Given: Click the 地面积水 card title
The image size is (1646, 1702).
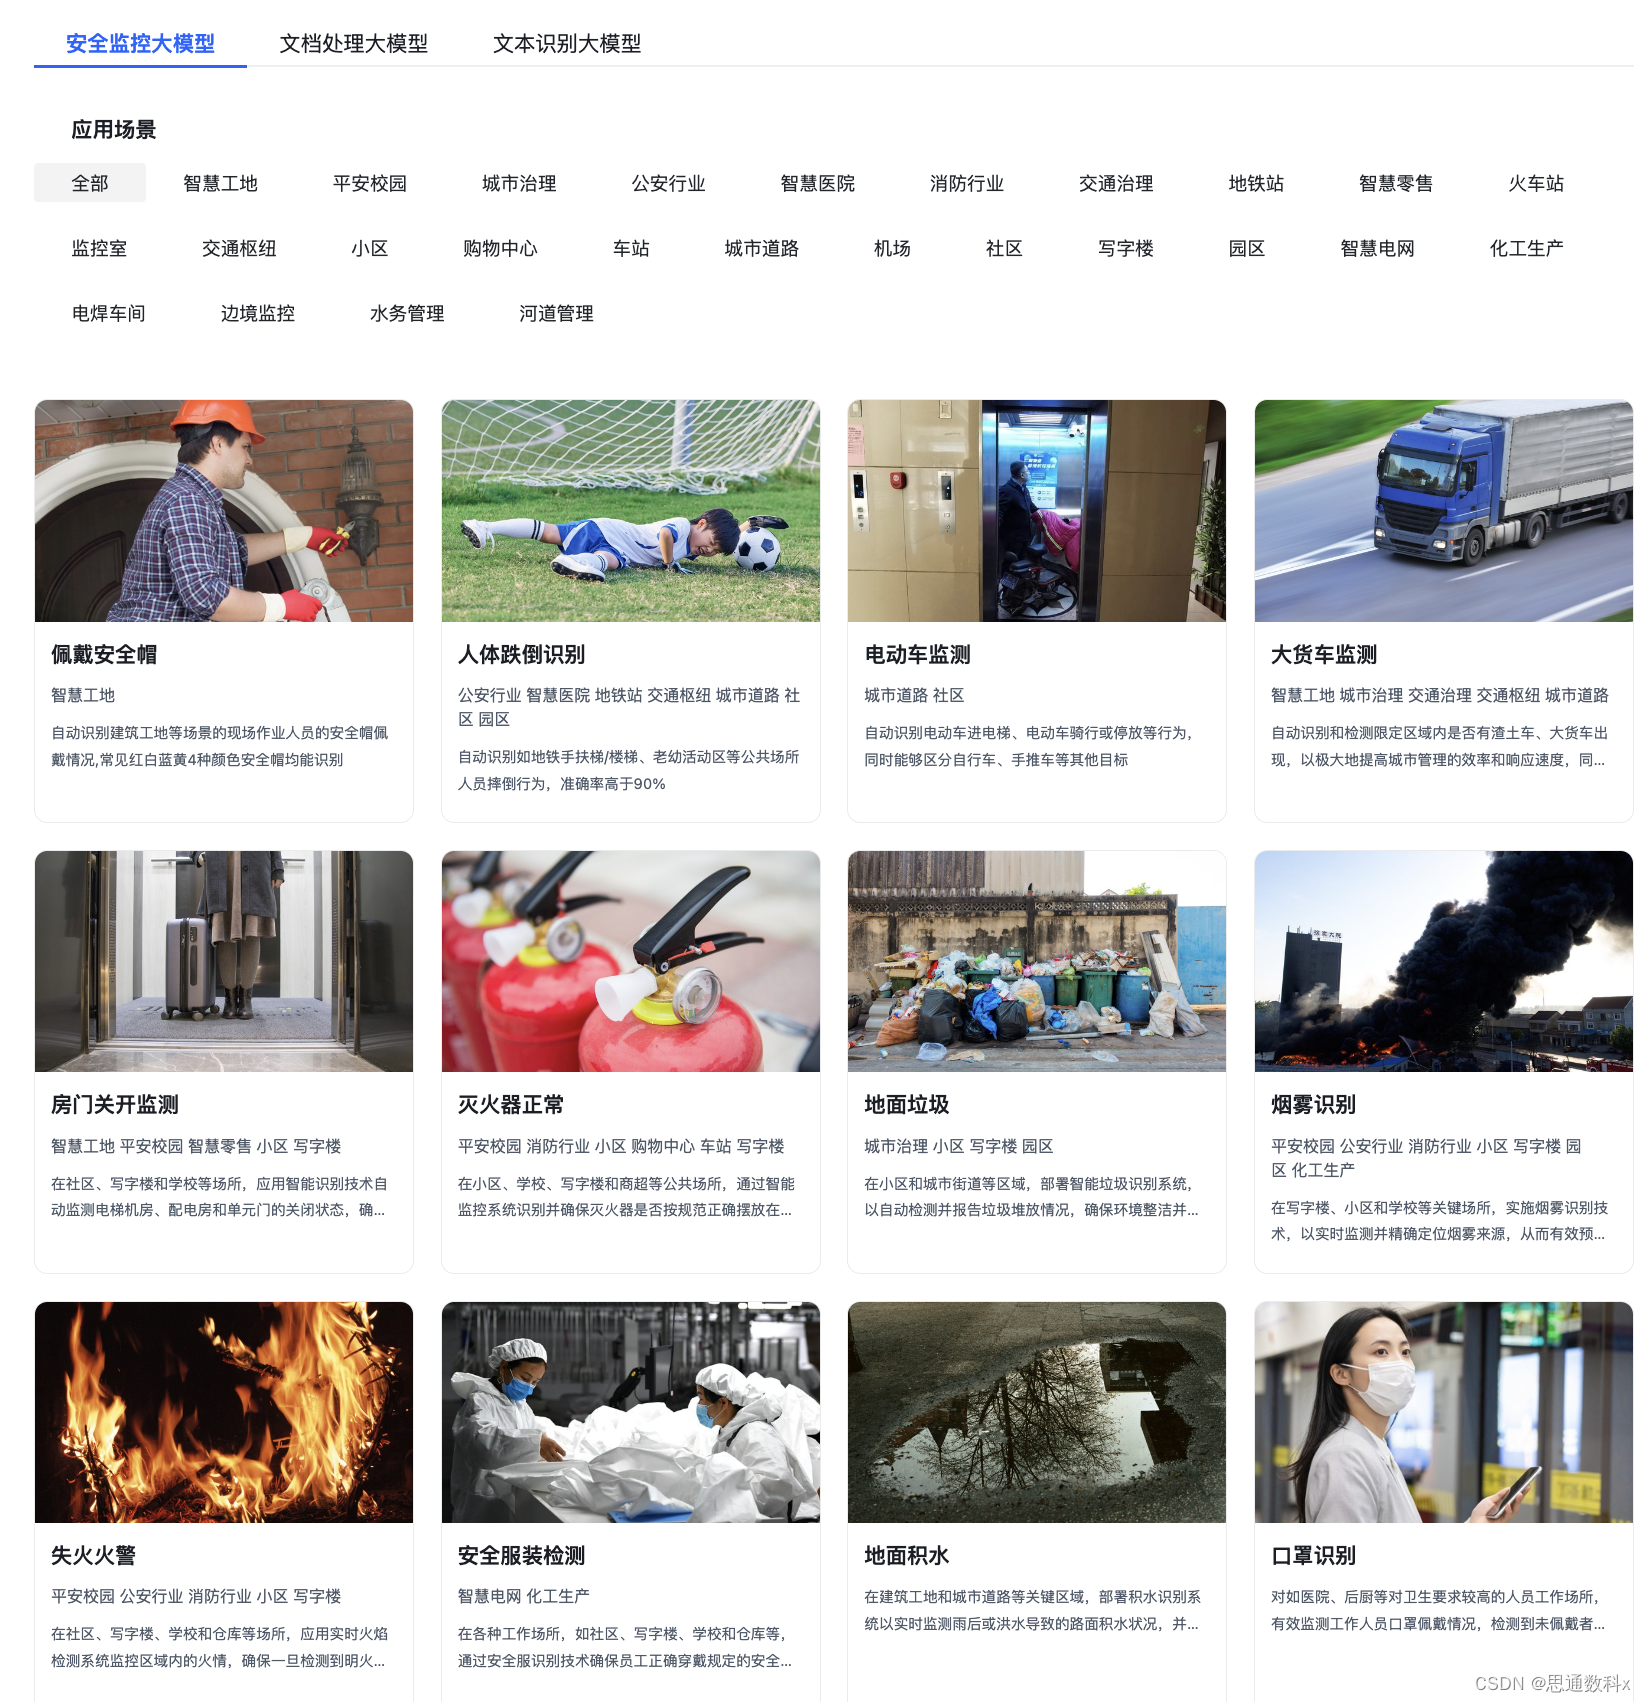Looking at the screenshot, I should [x=907, y=1556].
